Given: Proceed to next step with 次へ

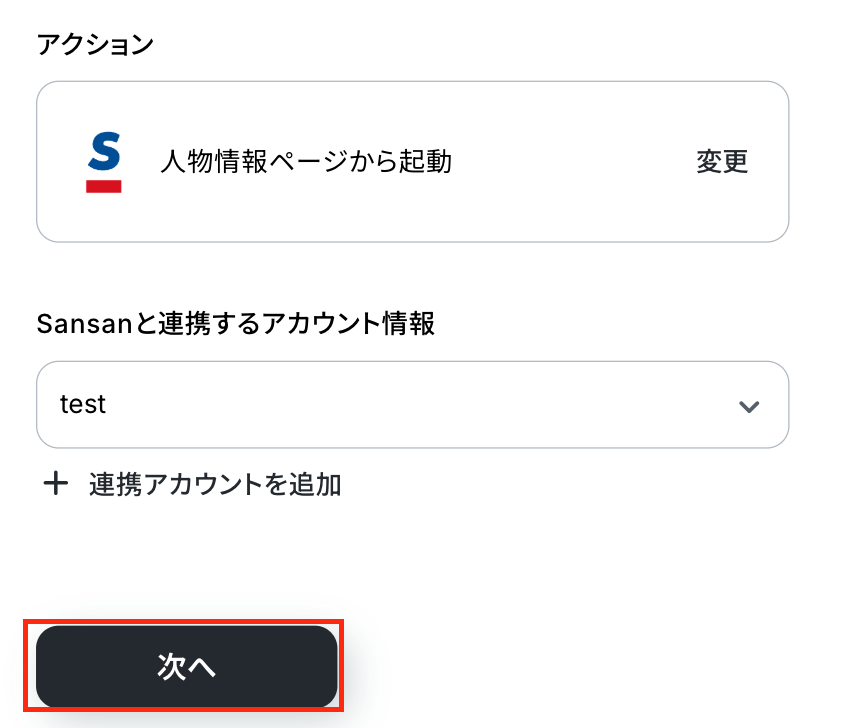Looking at the screenshot, I should point(186,666).
